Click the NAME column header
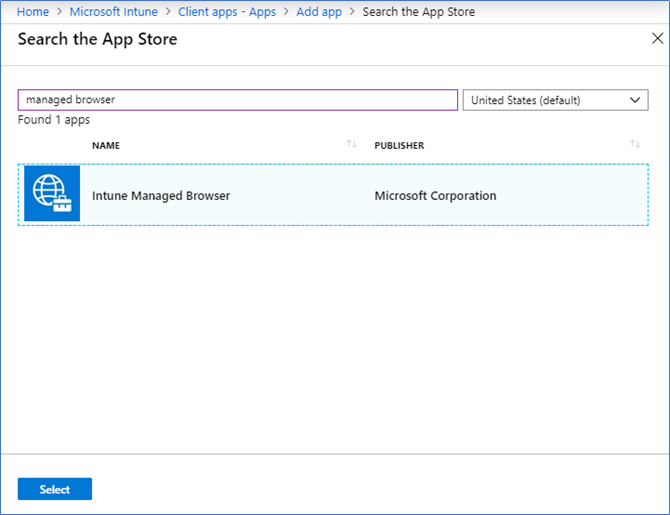The height and width of the screenshot is (515, 670). pyautogui.click(x=106, y=145)
